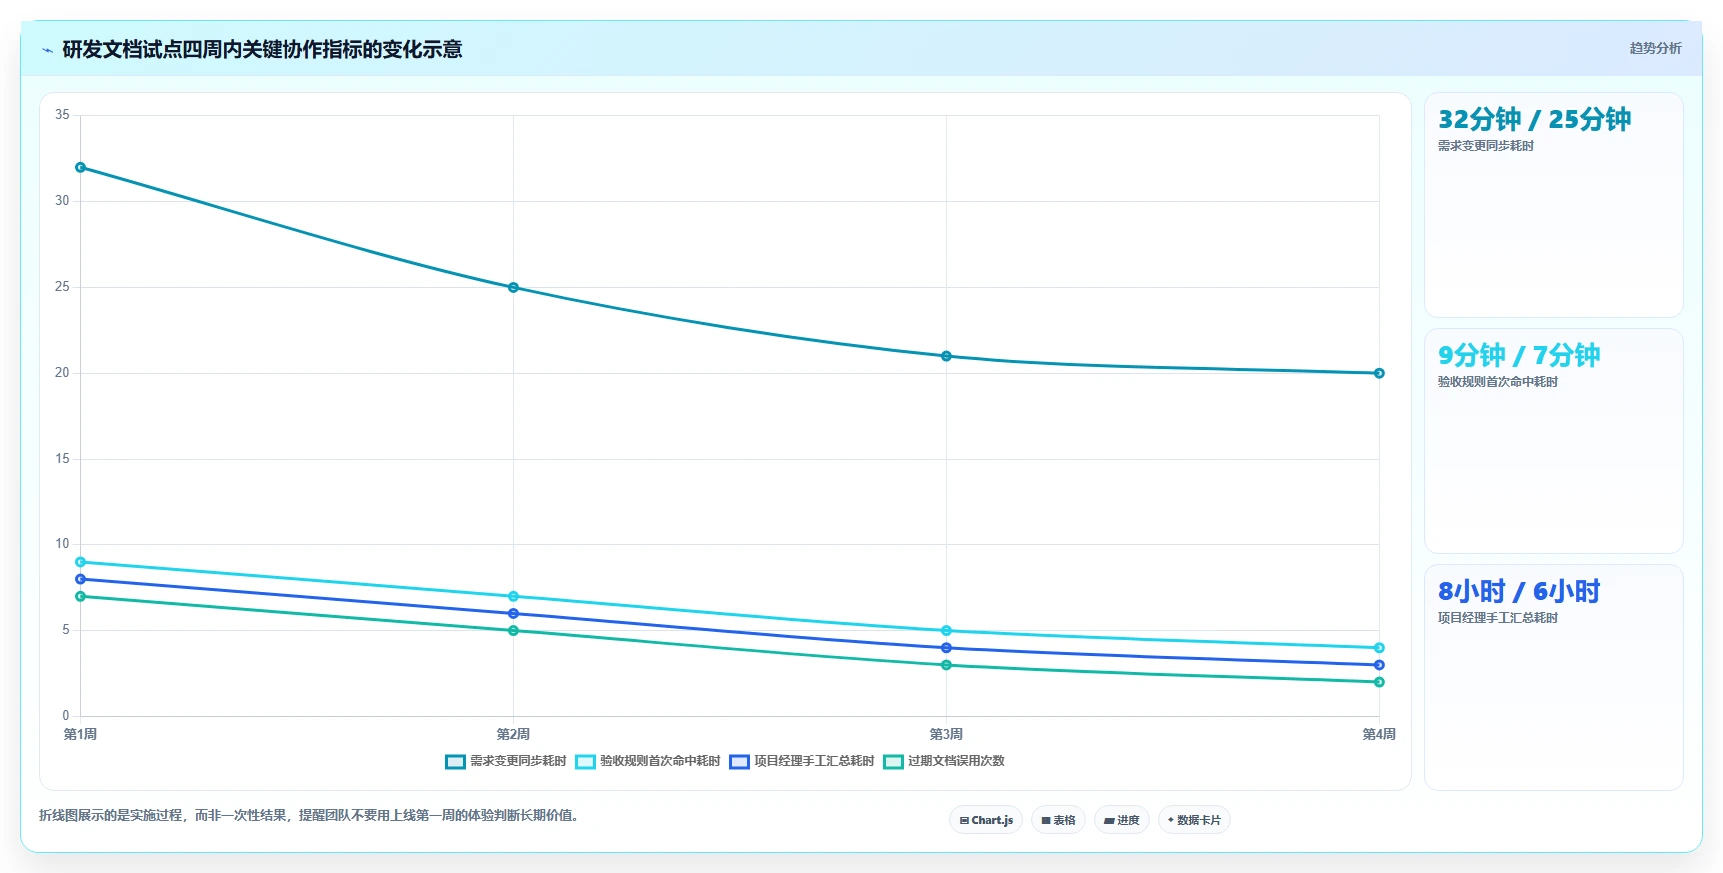Click the cyan line point at 第3周

[946, 631]
